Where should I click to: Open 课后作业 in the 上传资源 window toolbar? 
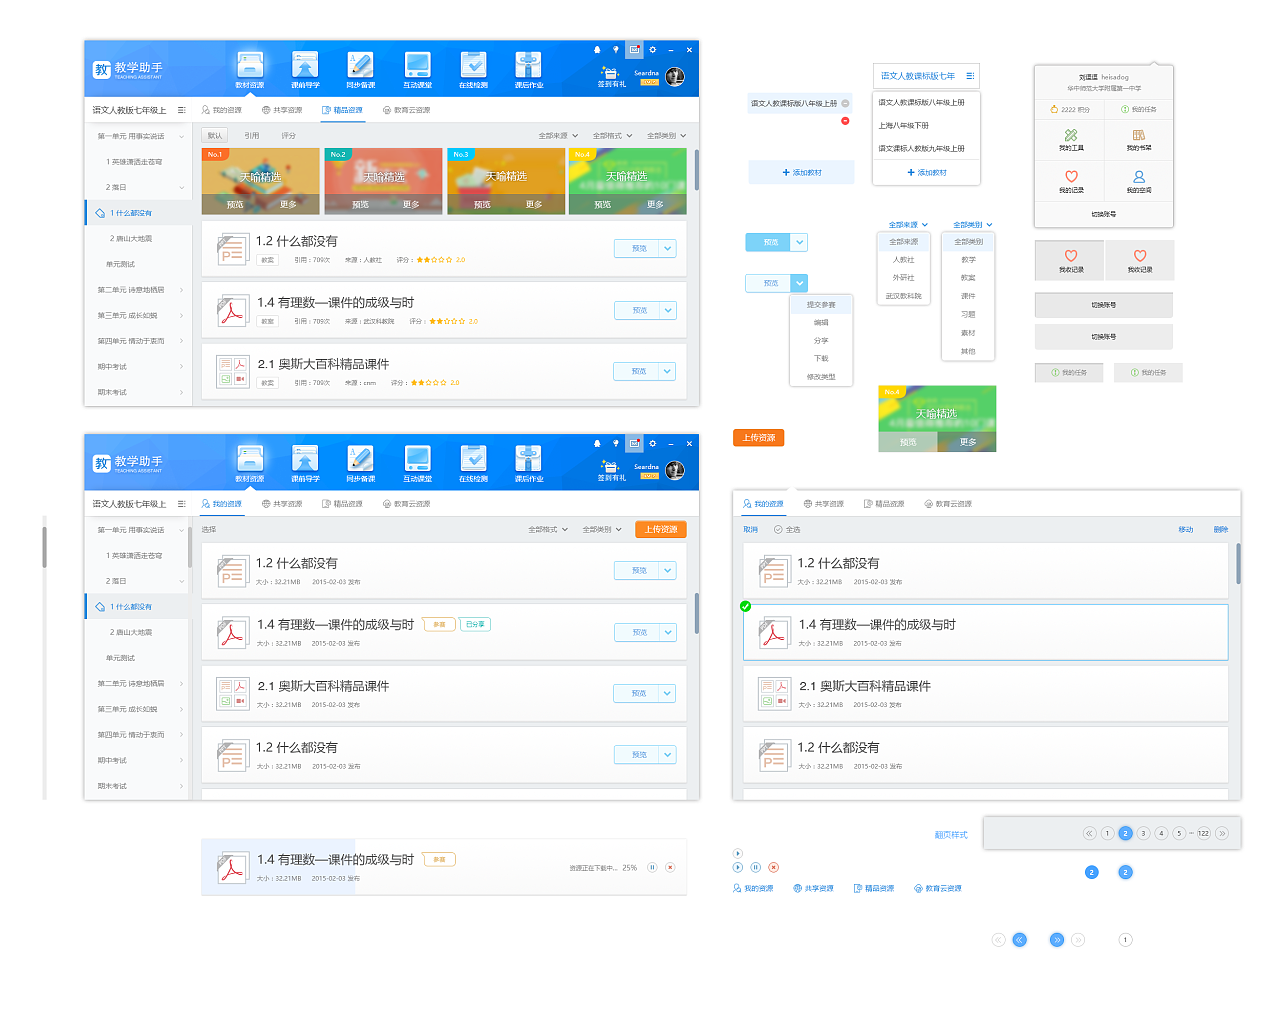[528, 464]
